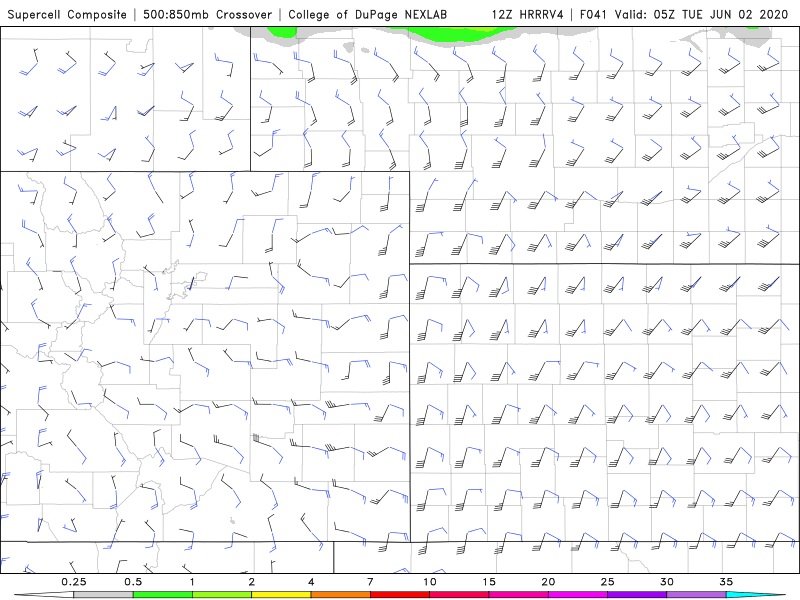Pick the yellow legend swatch between 2 and 4

coord(281,595)
